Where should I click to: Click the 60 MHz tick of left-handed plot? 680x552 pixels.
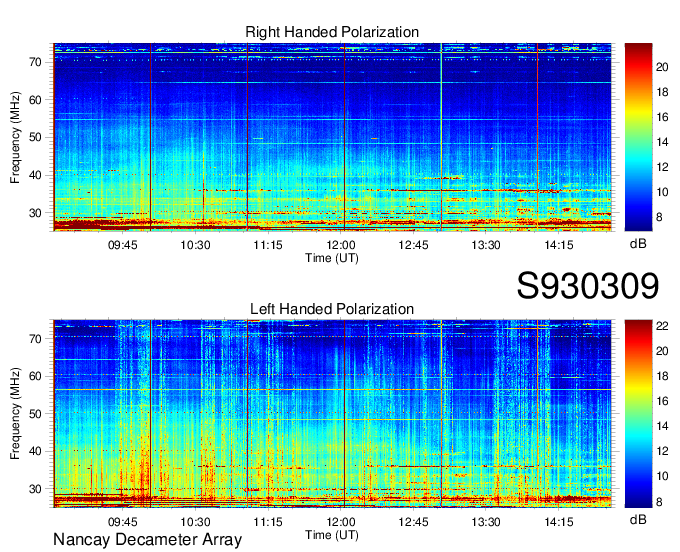[x=36, y=376]
